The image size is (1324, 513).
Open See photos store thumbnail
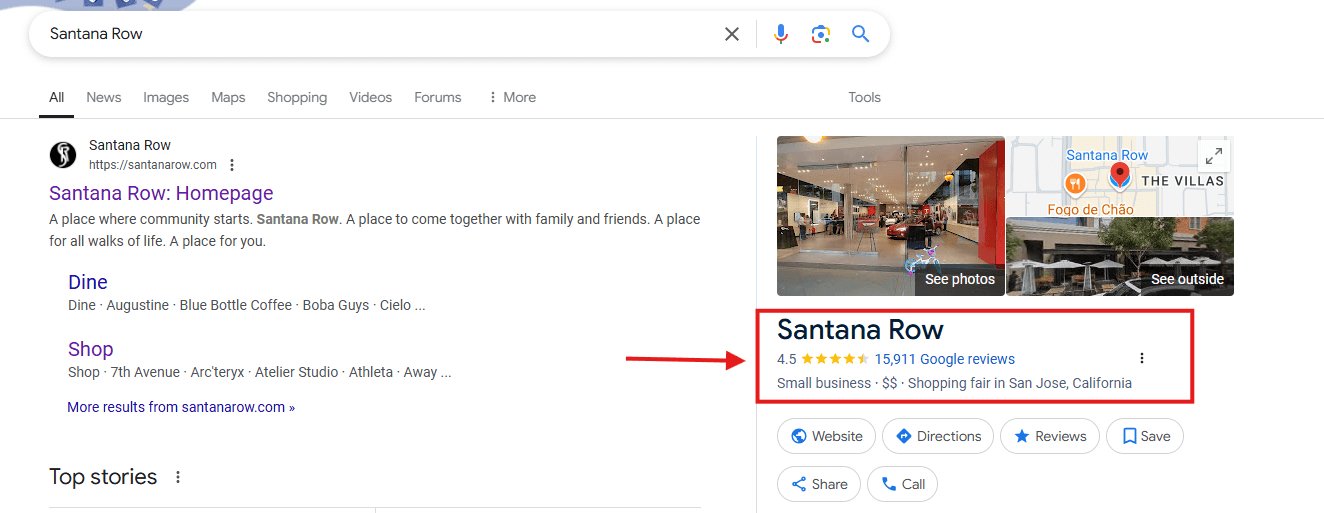891,216
